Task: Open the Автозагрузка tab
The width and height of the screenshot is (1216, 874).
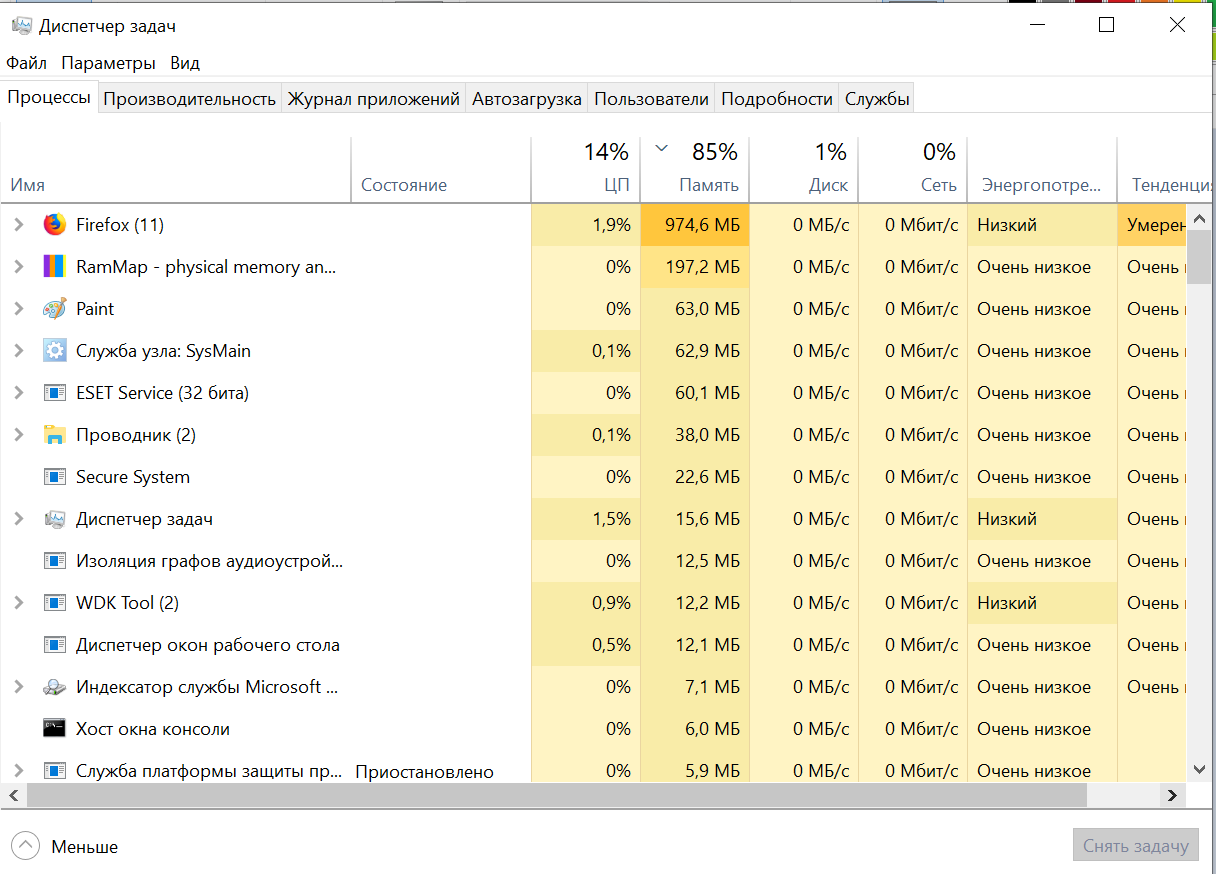Action: pos(527,99)
